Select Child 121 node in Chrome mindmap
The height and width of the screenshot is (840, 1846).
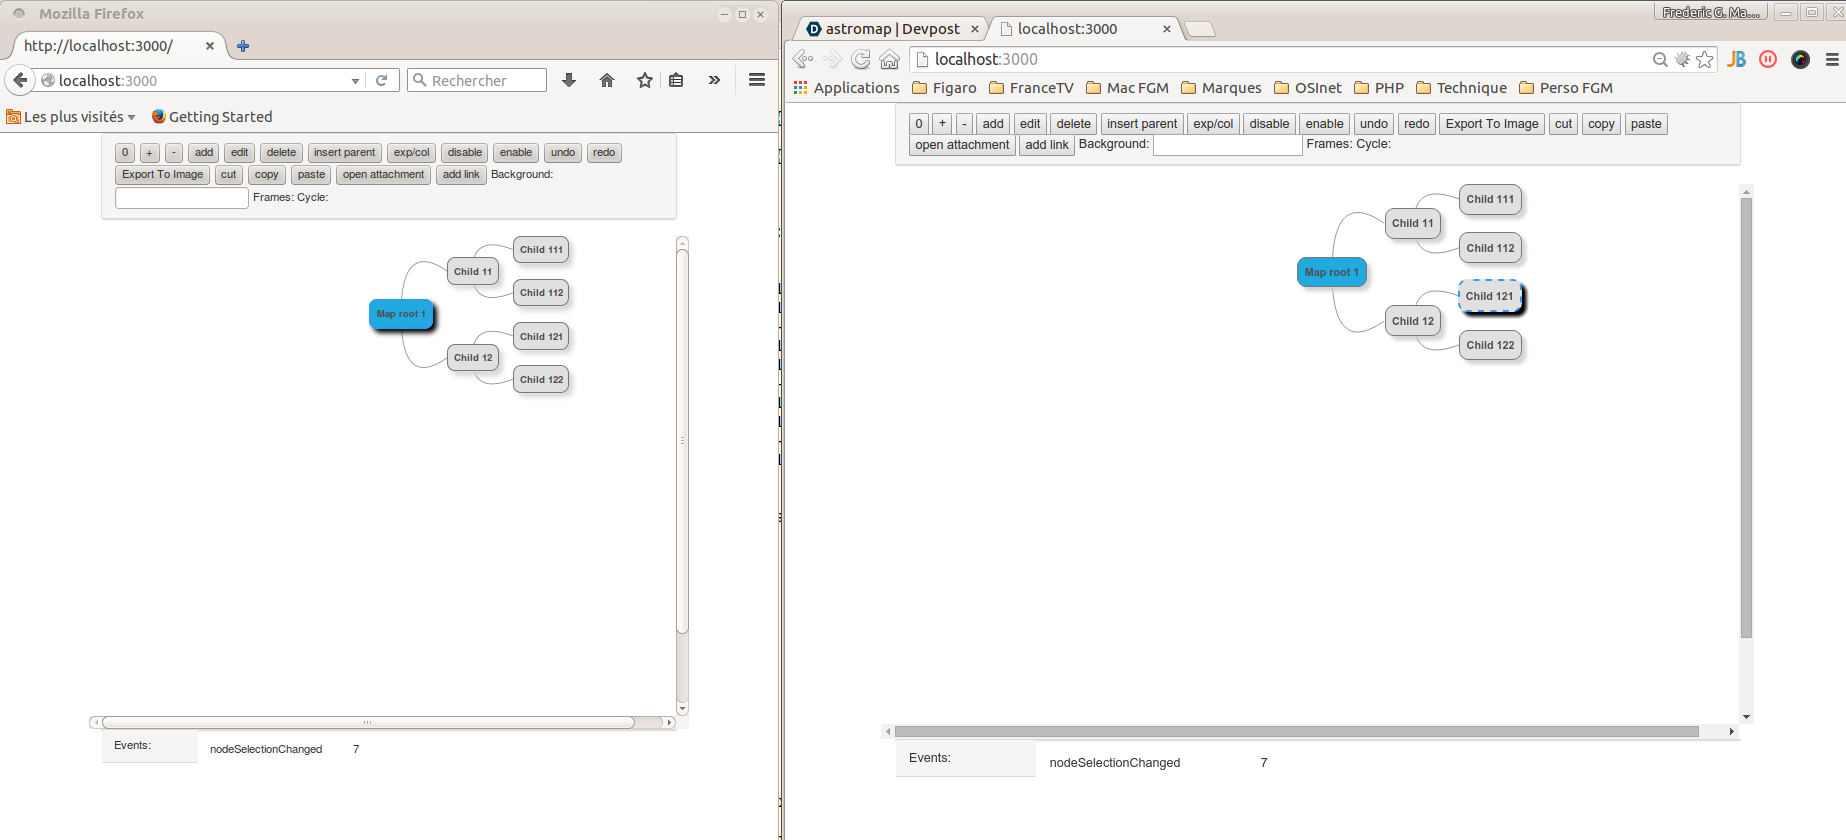point(1490,296)
